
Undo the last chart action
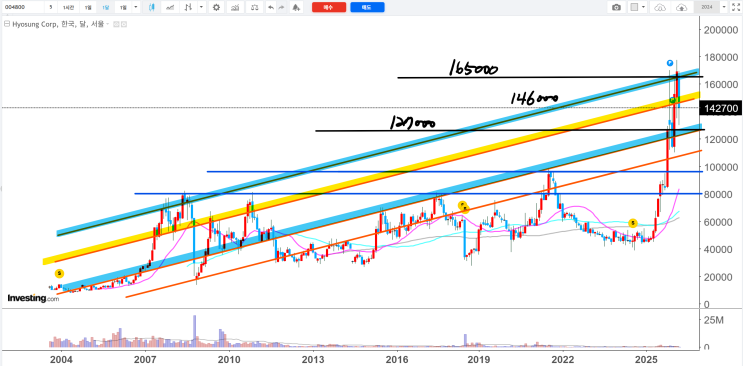[x=271, y=7]
